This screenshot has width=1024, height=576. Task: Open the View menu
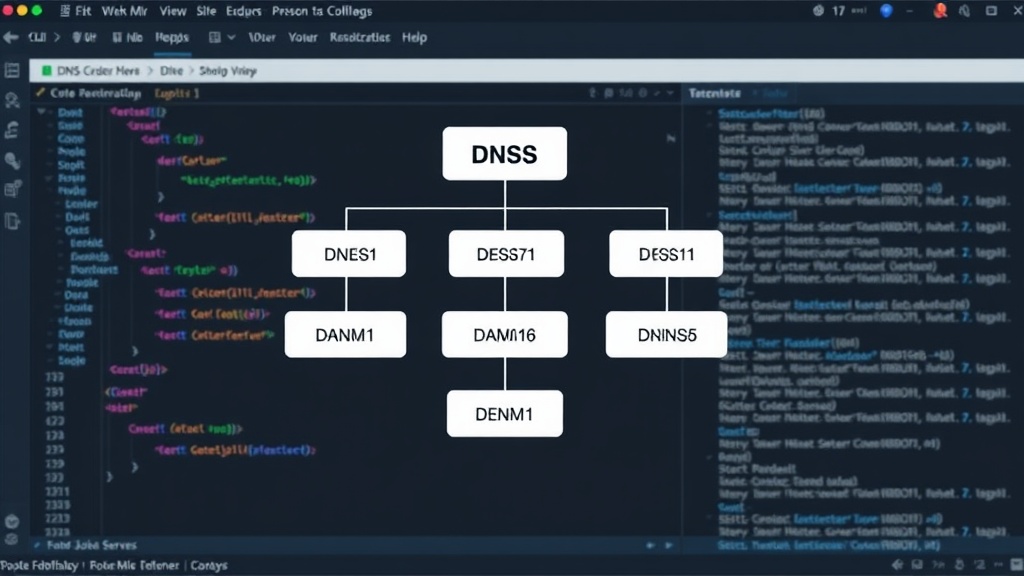[x=173, y=11]
